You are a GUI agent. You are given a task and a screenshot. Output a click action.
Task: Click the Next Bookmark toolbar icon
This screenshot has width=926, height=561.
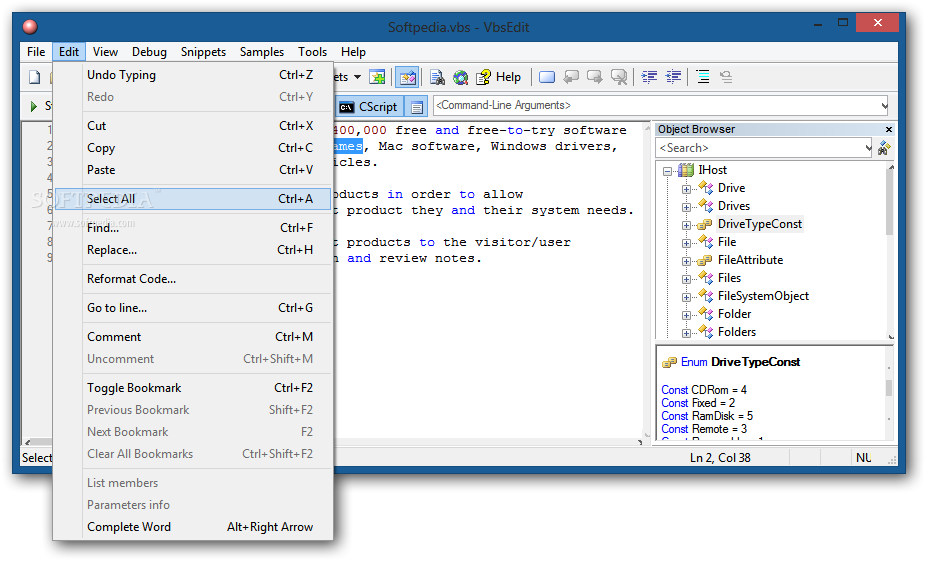tap(595, 77)
